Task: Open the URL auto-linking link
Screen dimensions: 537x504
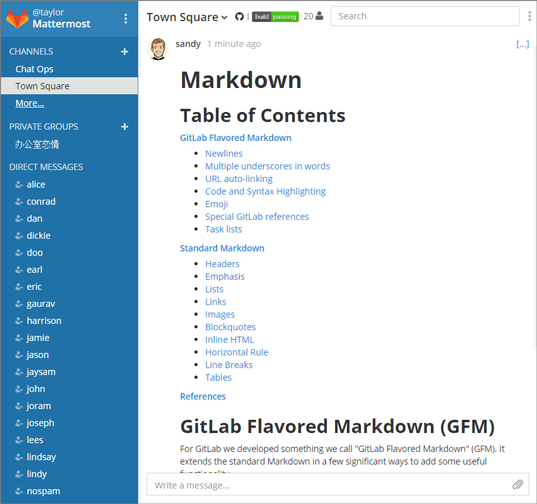Action: [239, 179]
